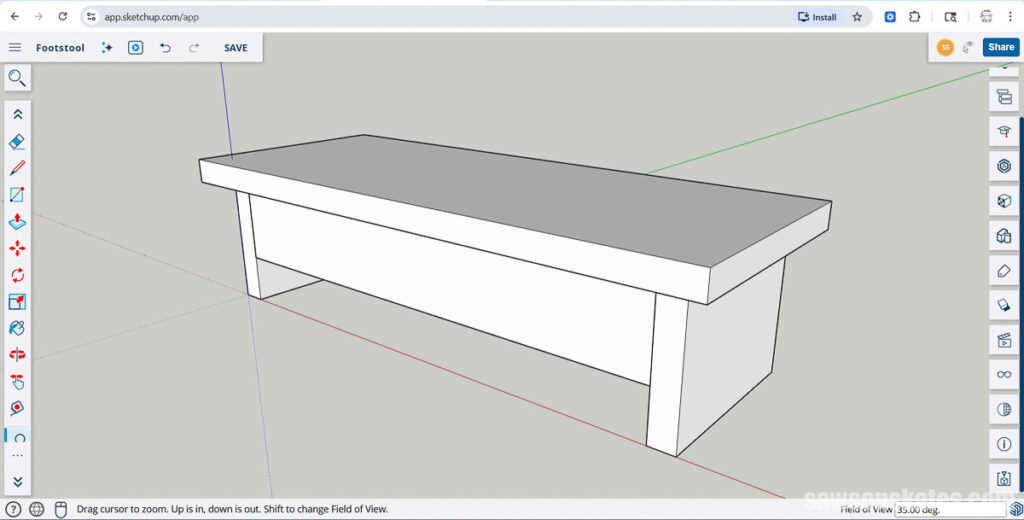Reload the browser page
This screenshot has width=1024, height=520.
pyautogui.click(x=63, y=17)
